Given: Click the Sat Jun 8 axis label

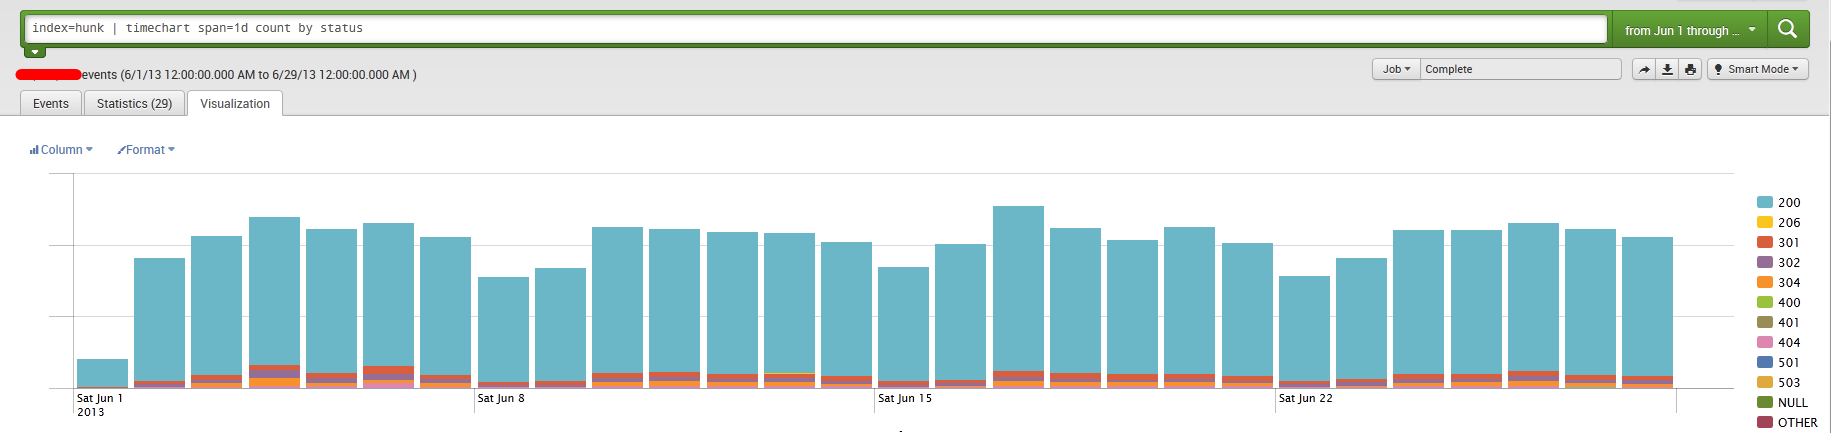Looking at the screenshot, I should click(x=501, y=398).
